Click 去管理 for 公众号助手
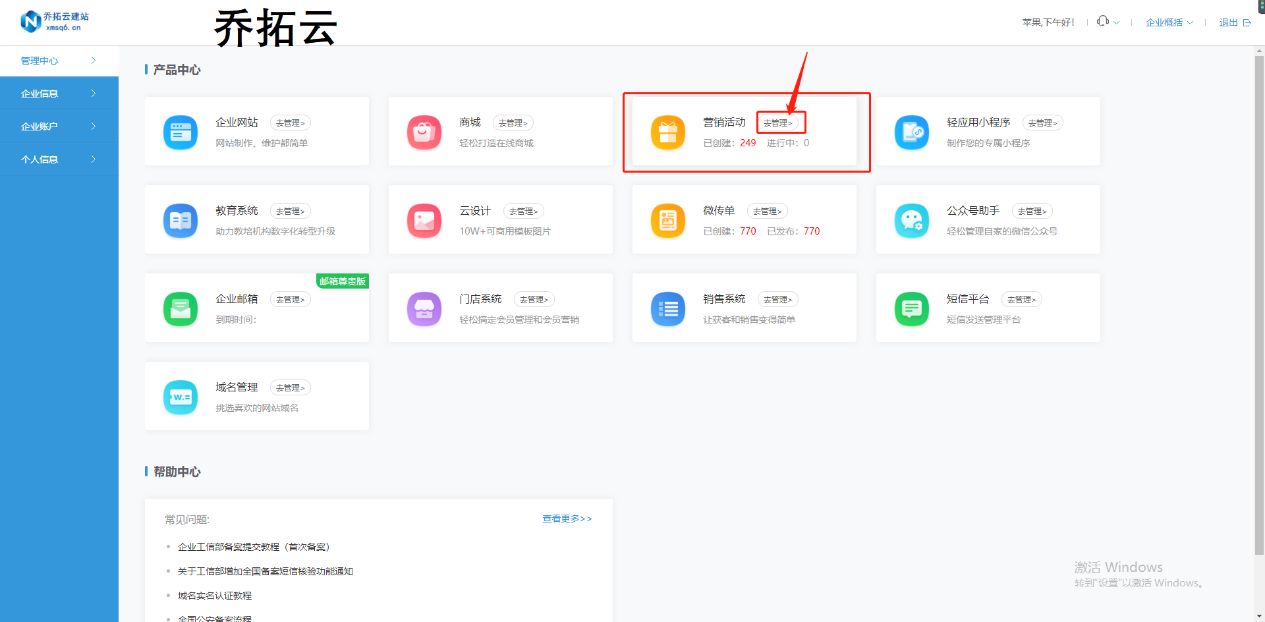 pyautogui.click(x=1032, y=211)
